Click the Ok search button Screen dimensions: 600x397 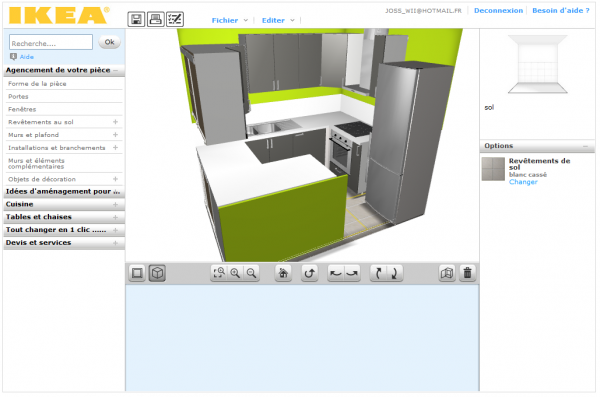[109, 42]
